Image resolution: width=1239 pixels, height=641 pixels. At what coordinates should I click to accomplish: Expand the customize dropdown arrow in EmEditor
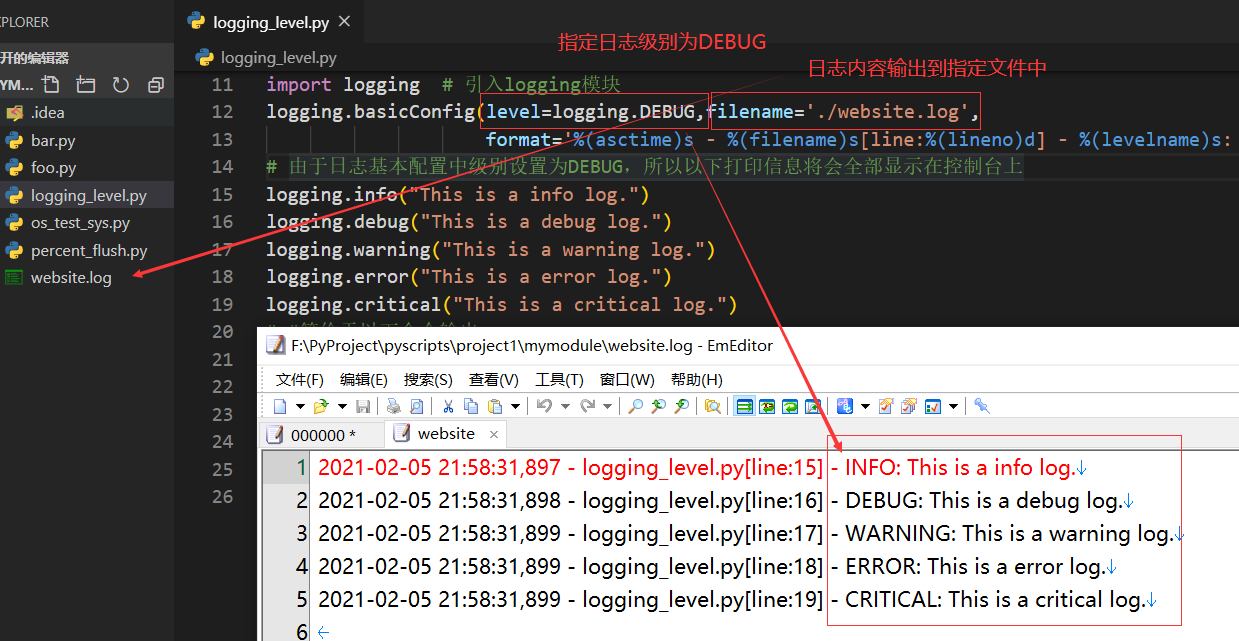point(953,406)
